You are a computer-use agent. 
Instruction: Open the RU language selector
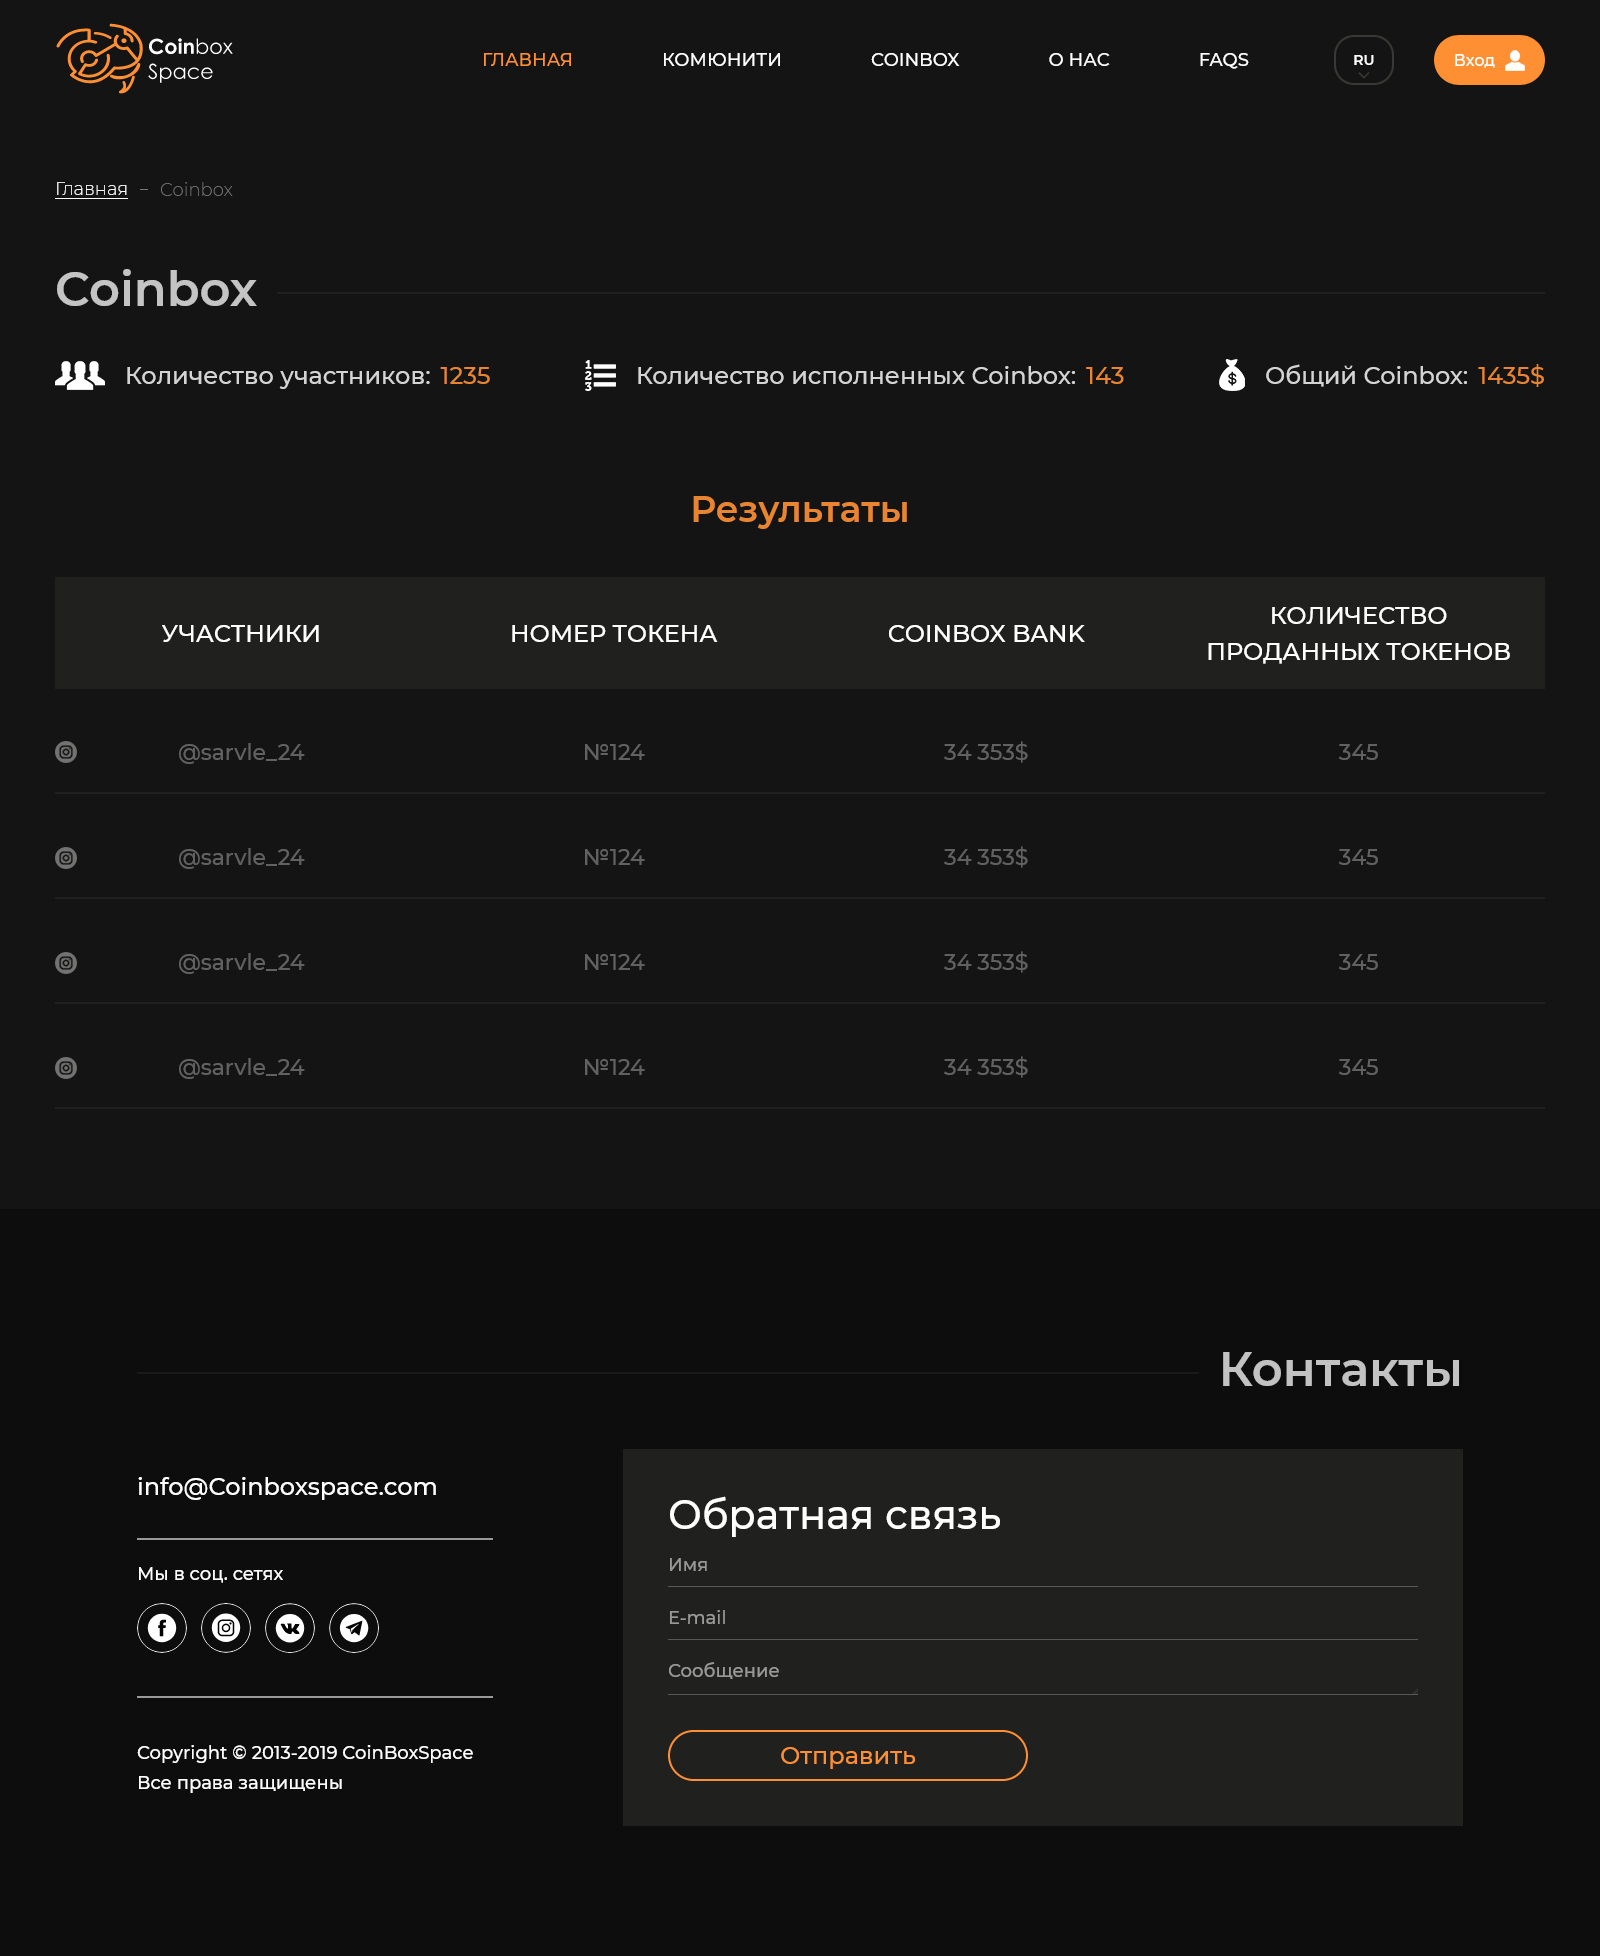click(x=1362, y=60)
